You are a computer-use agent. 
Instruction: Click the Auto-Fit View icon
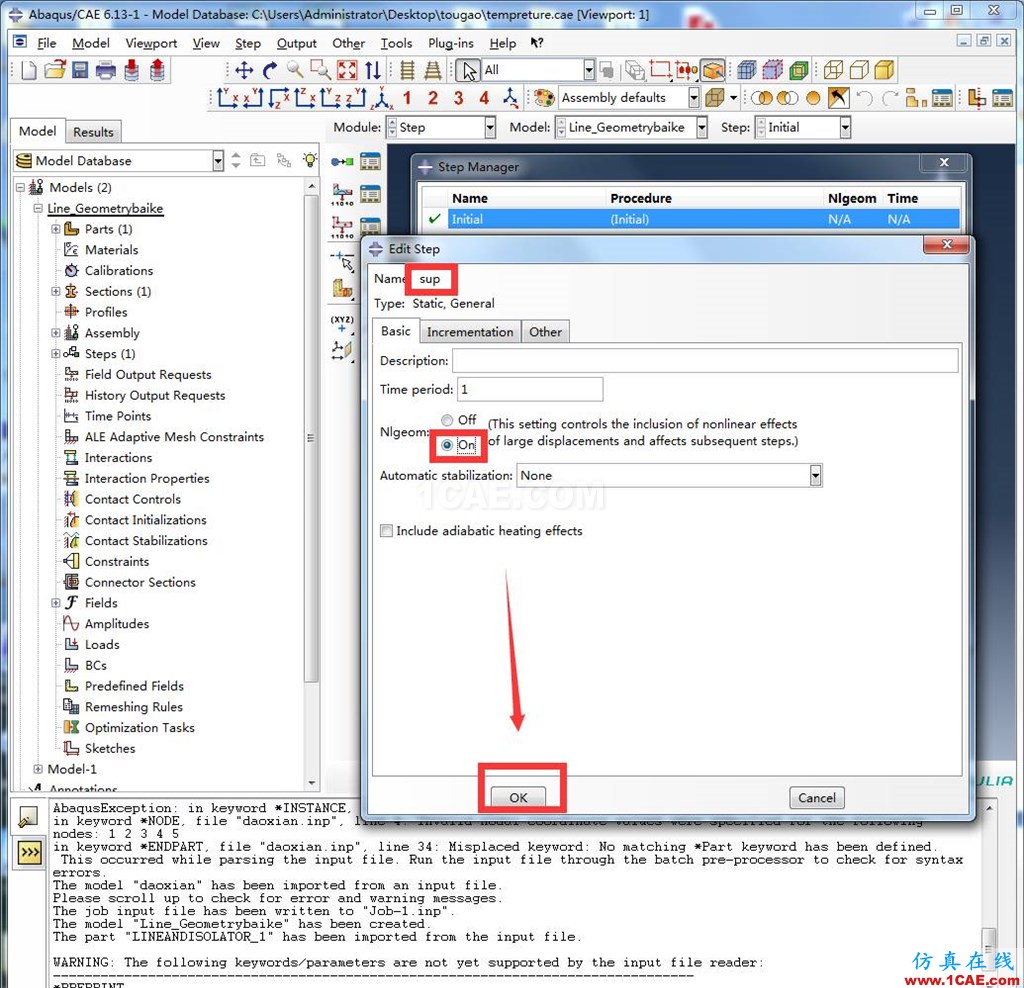pos(347,70)
